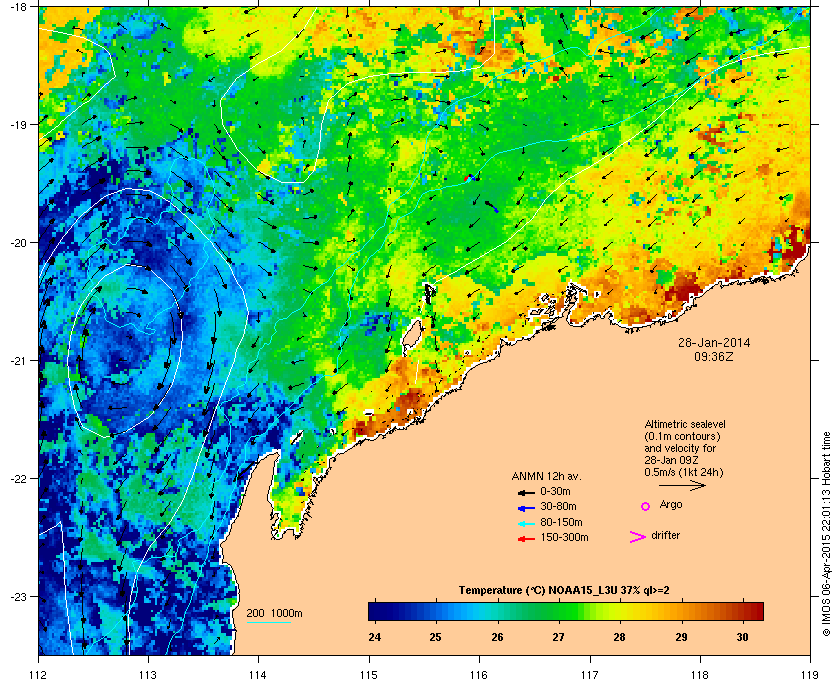Click longitude axis label 113
The width and height of the screenshot is (840, 680).
tap(148, 674)
